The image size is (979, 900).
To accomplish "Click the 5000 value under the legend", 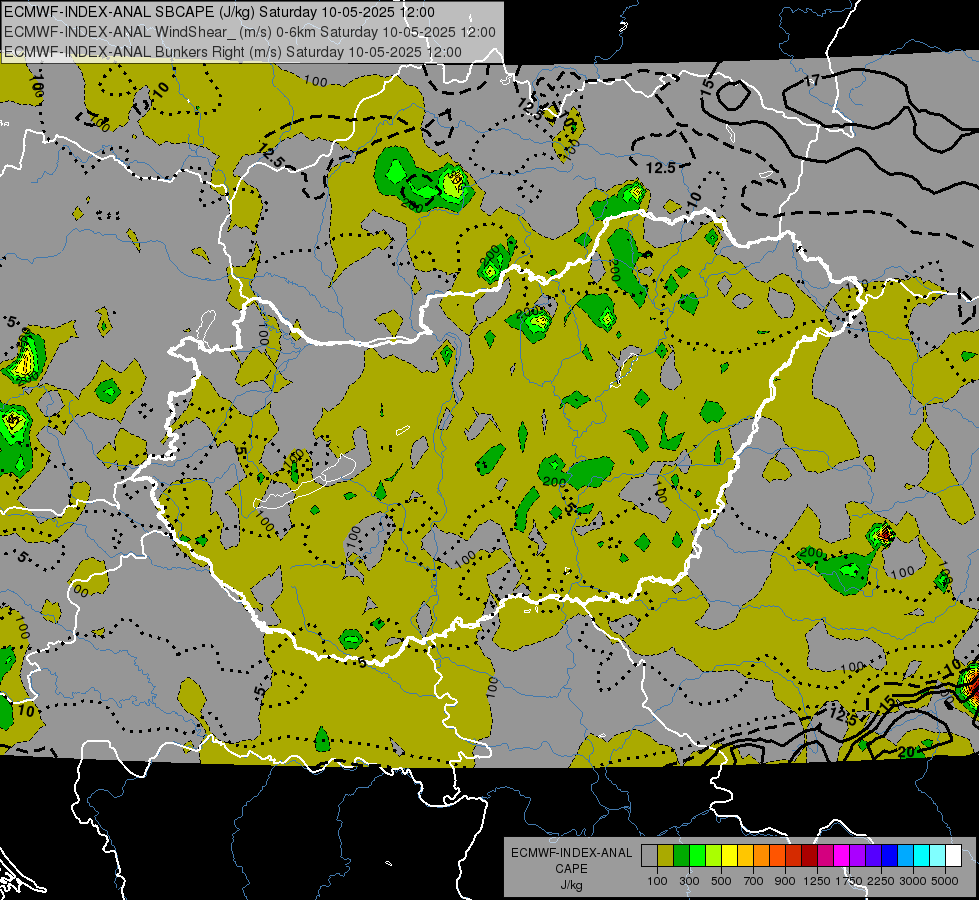I will (x=944, y=881).
